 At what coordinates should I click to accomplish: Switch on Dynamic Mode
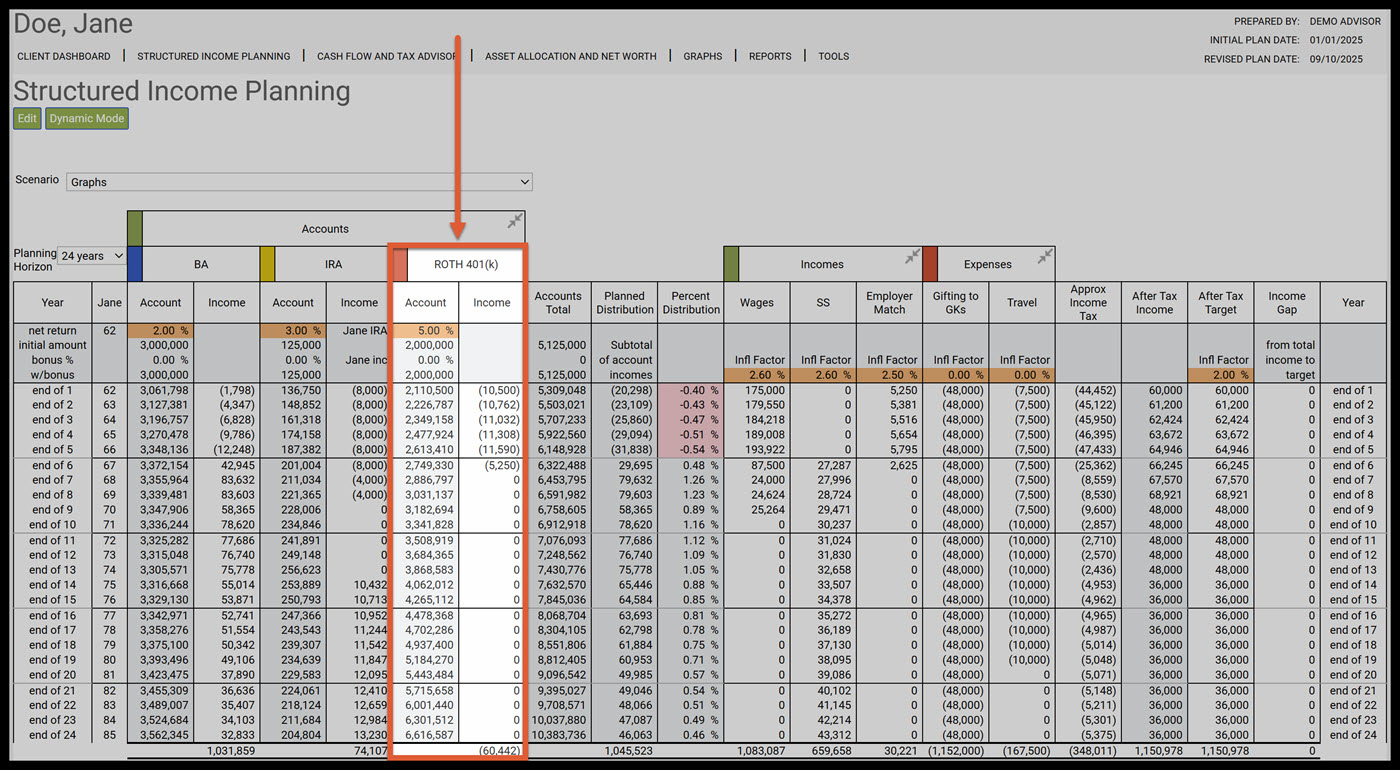click(87, 118)
